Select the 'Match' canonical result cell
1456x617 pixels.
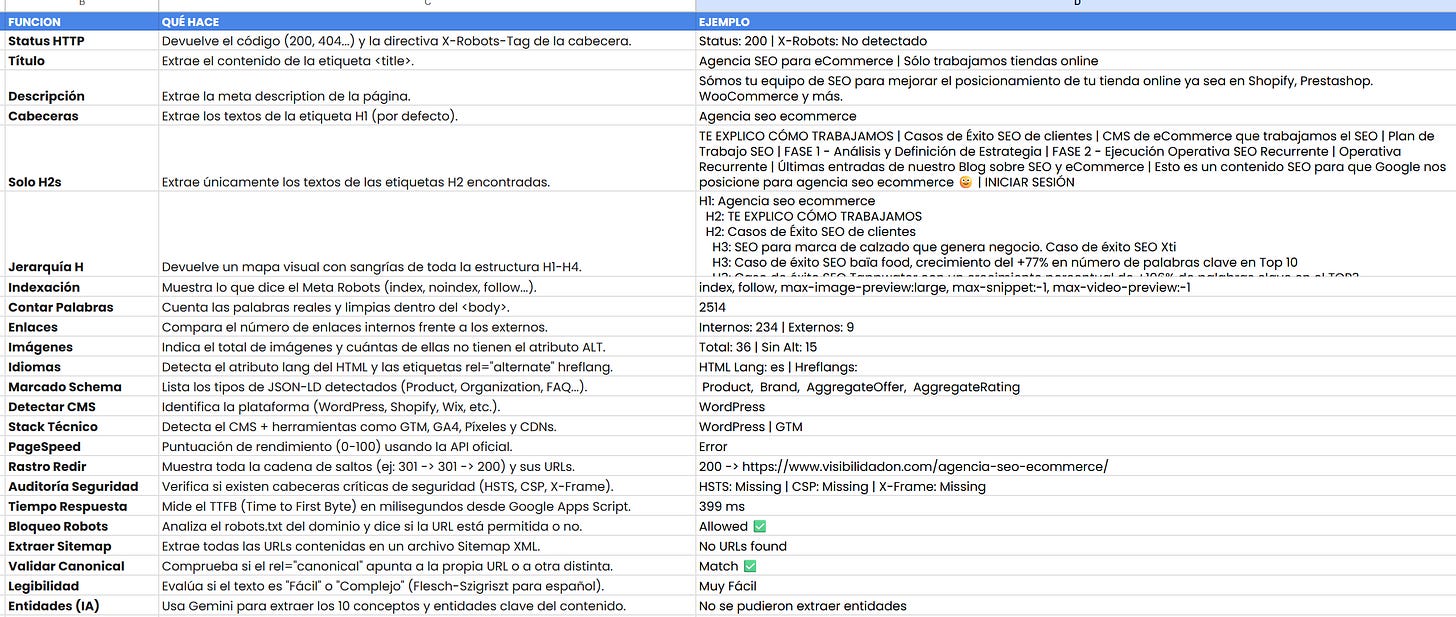[1075, 566]
